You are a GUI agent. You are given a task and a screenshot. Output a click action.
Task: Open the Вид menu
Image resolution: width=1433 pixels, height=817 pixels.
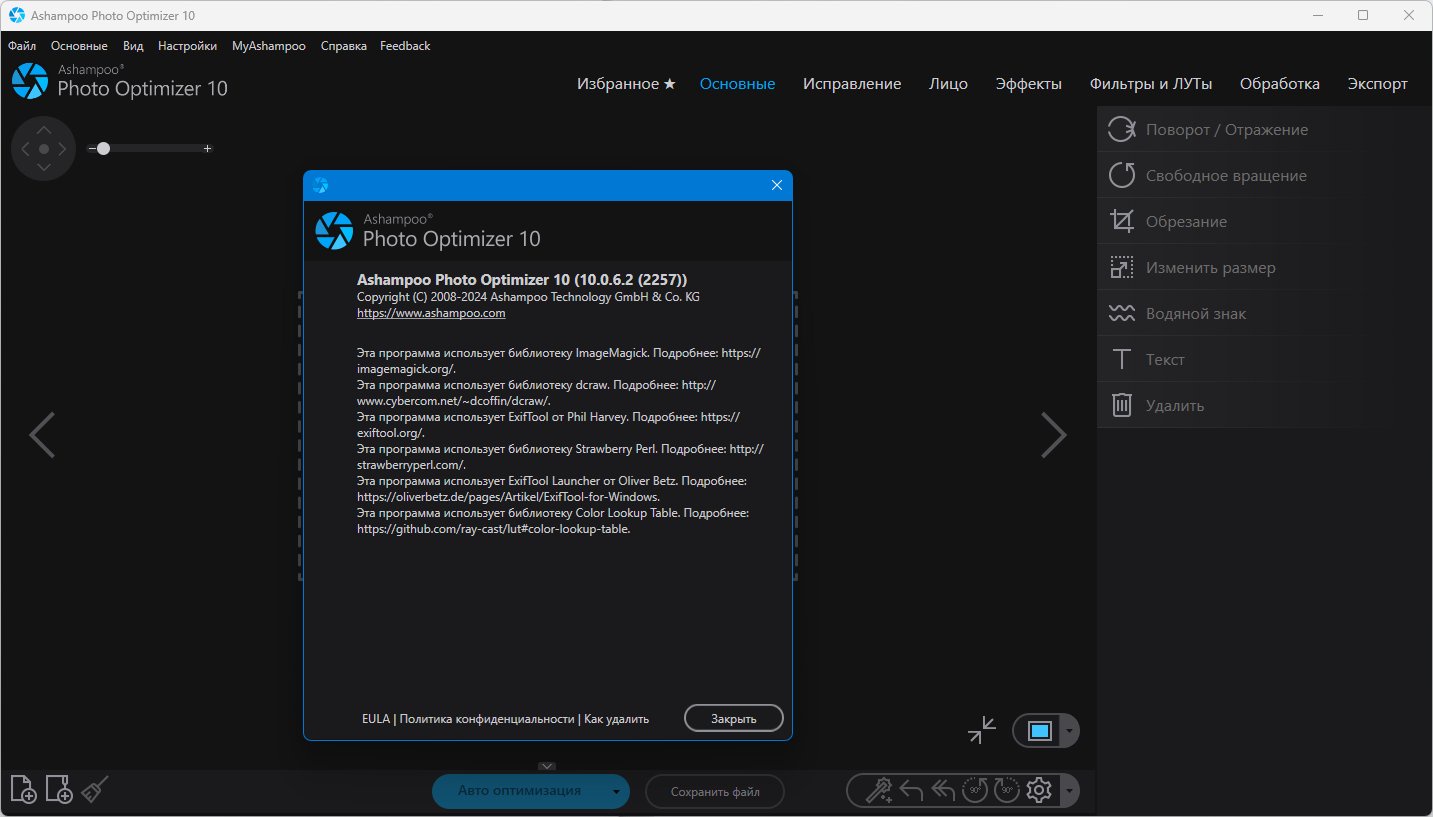[x=133, y=46]
